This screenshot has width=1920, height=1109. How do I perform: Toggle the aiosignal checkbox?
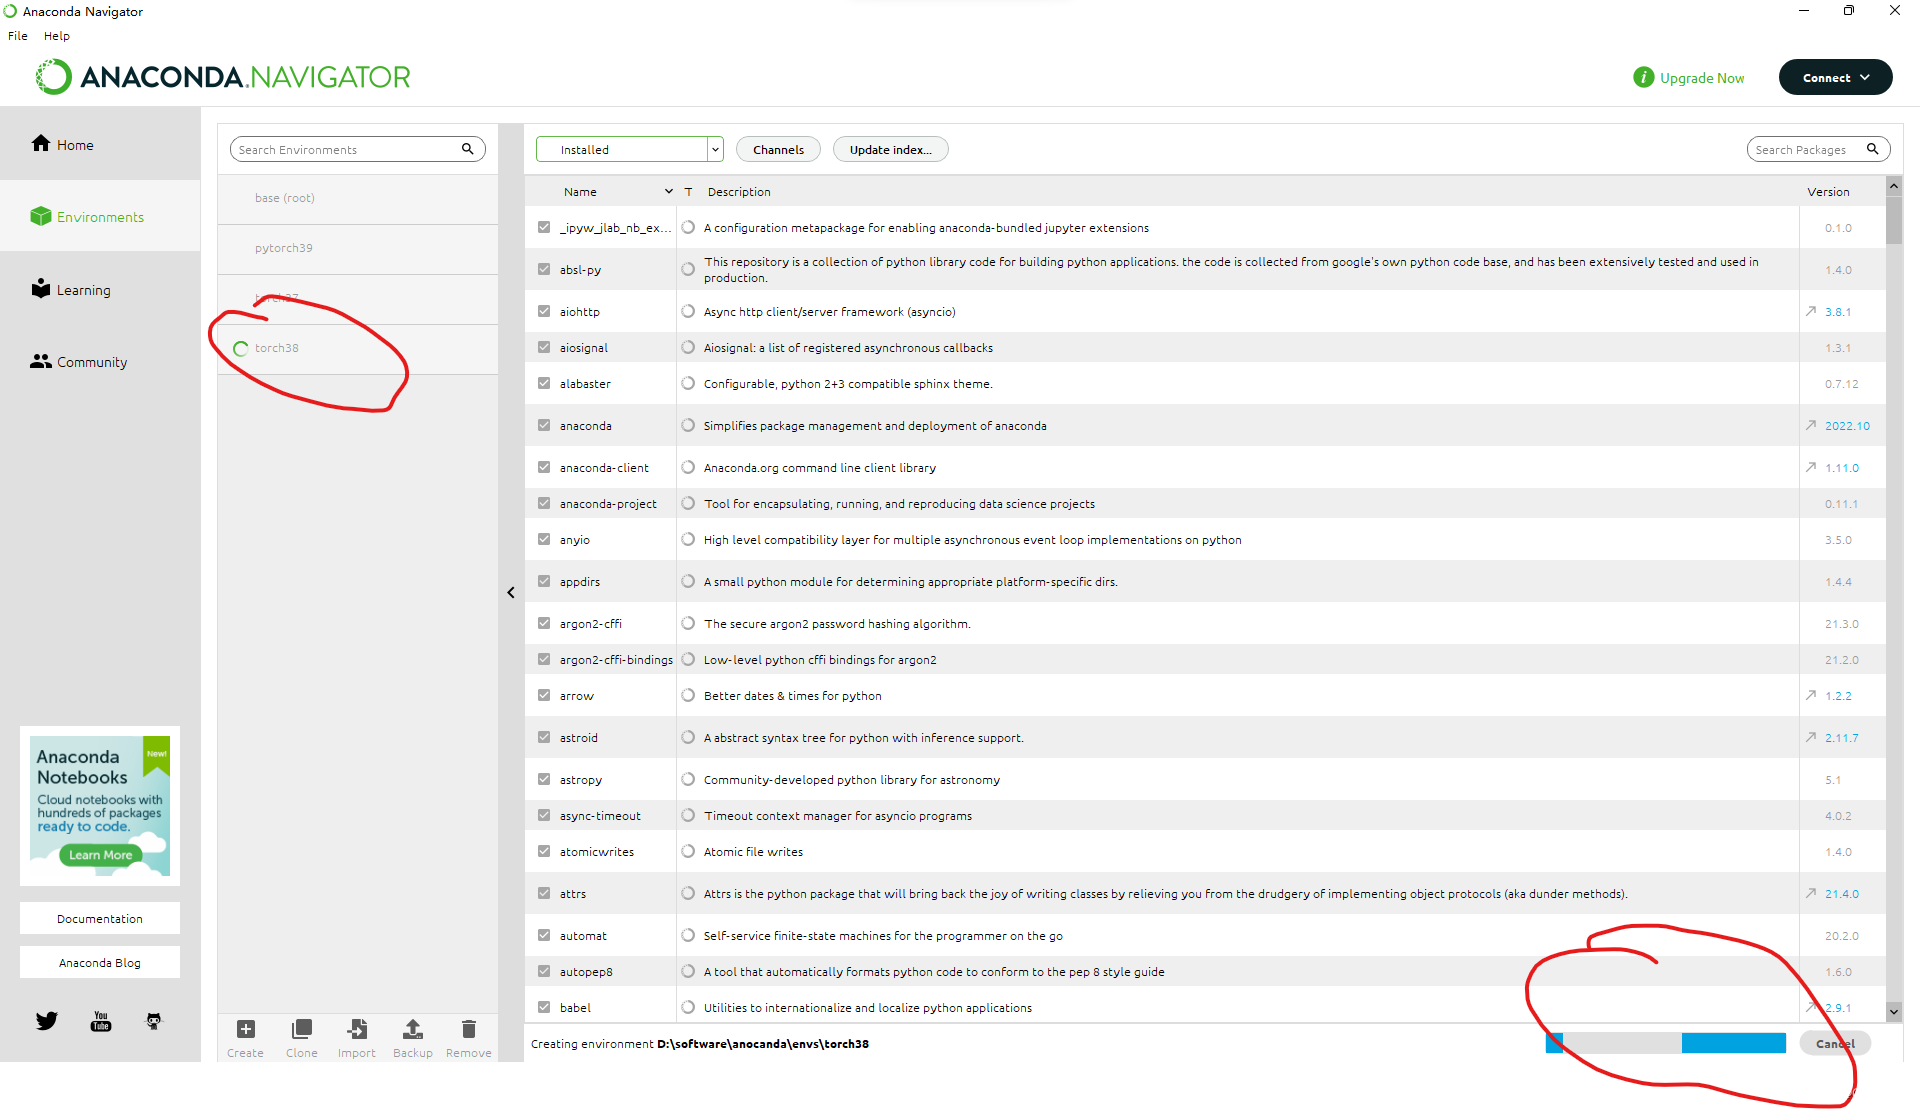544,347
